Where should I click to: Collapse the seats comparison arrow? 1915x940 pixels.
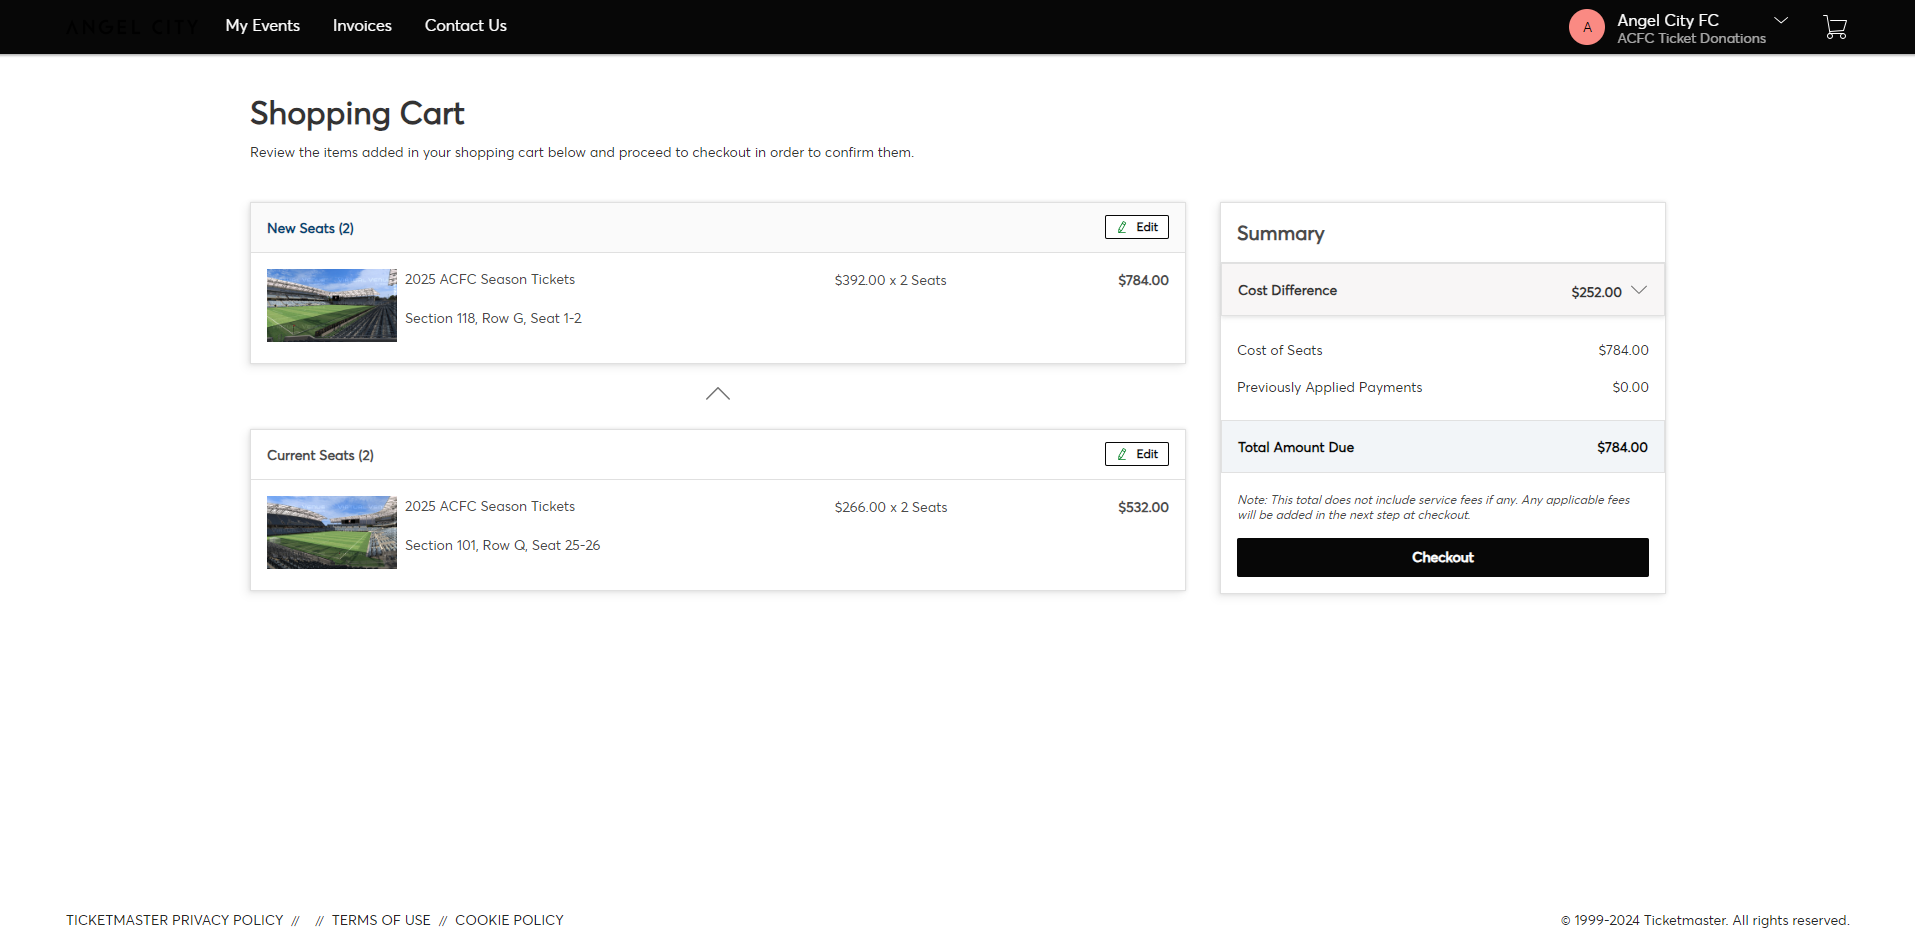(x=718, y=394)
